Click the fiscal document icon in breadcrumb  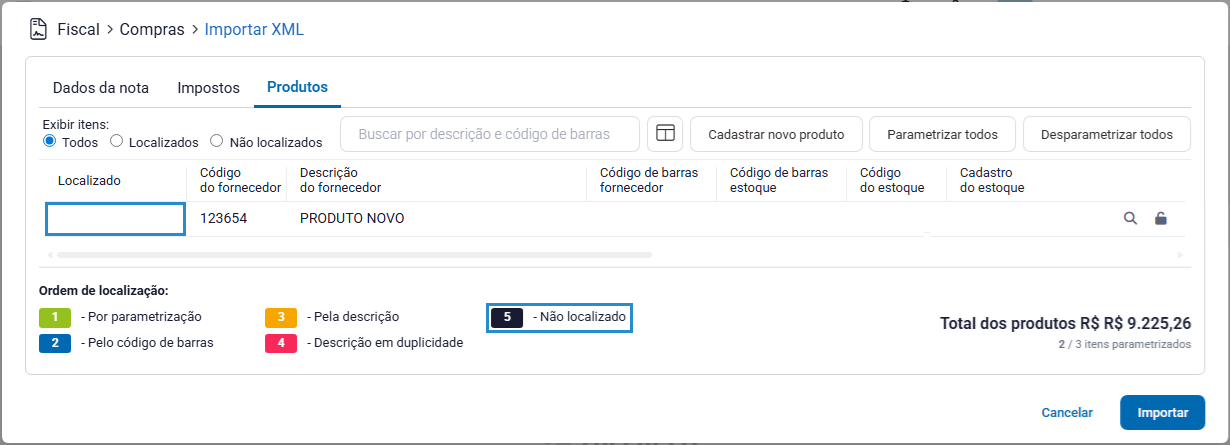click(x=39, y=29)
